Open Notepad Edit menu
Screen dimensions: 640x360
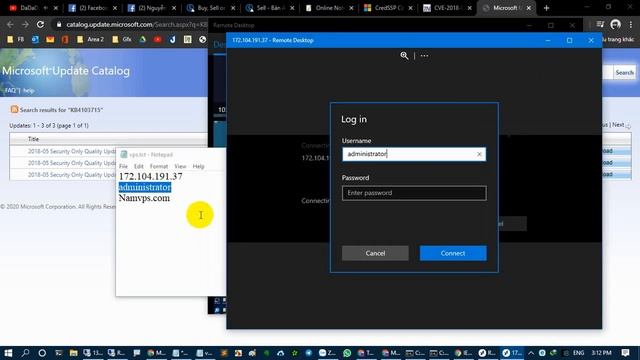pos(139,167)
